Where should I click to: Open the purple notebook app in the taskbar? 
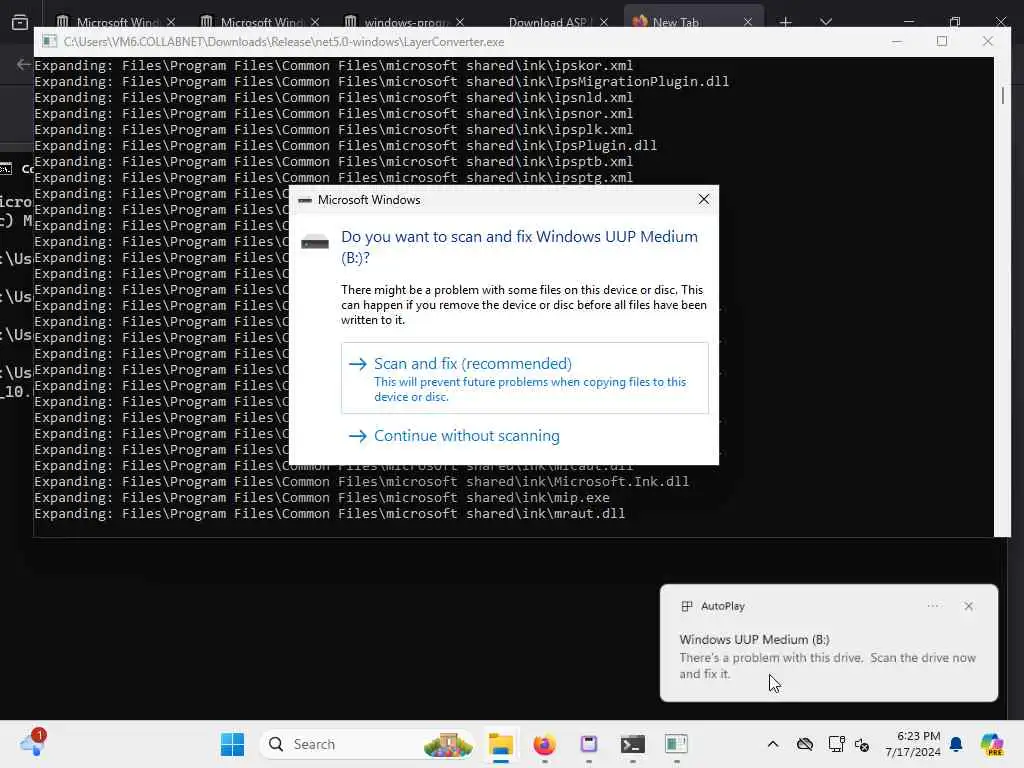tap(588, 744)
